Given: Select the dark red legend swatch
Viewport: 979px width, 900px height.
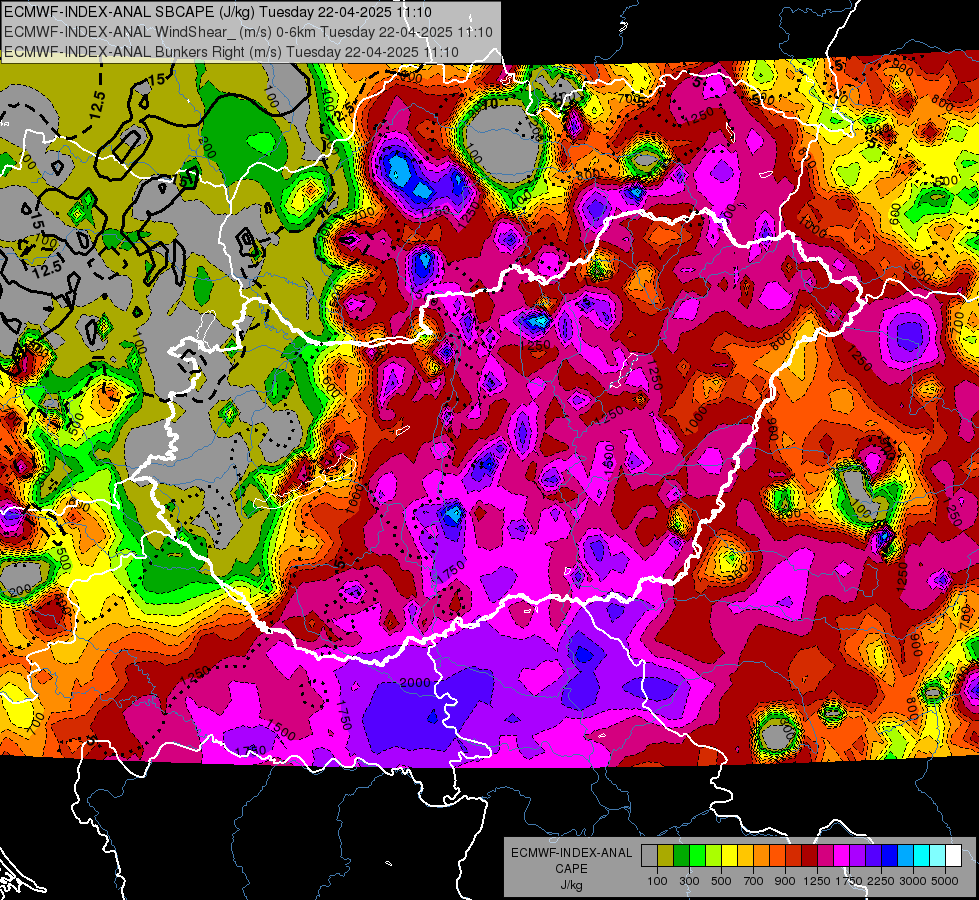Looking at the screenshot, I should coord(810,856).
